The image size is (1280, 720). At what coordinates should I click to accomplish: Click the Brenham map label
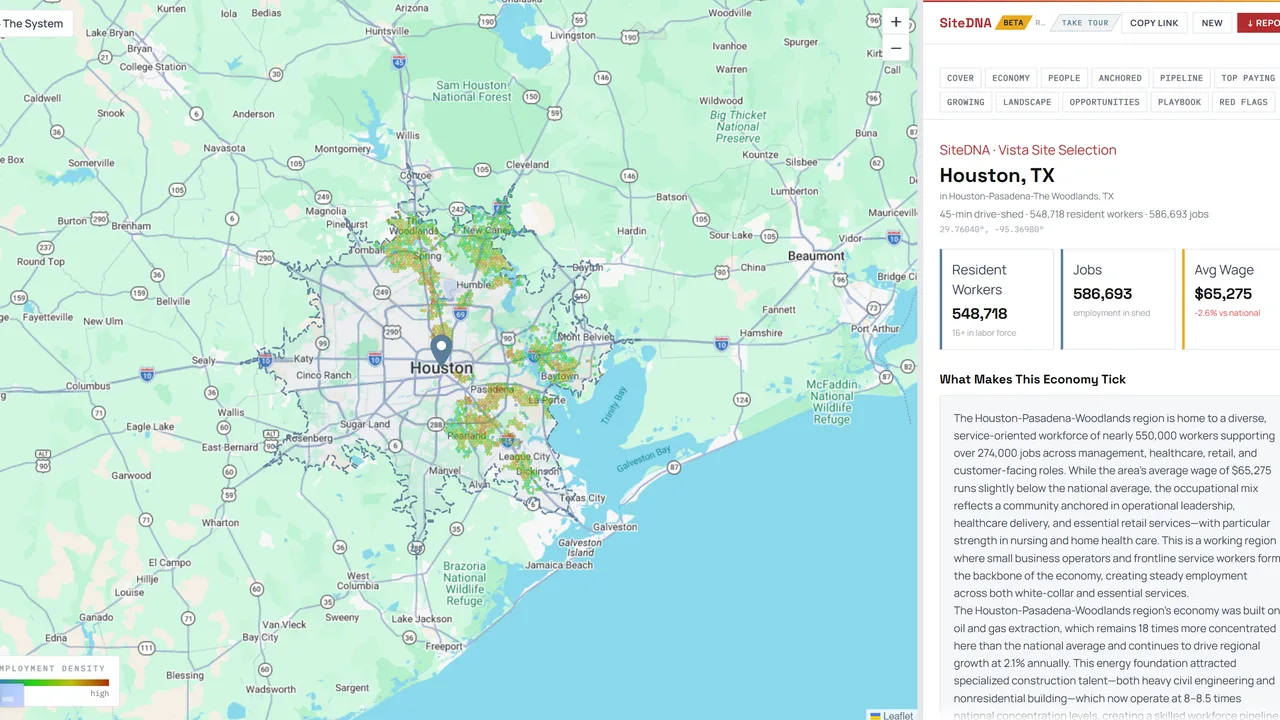[130, 226]
